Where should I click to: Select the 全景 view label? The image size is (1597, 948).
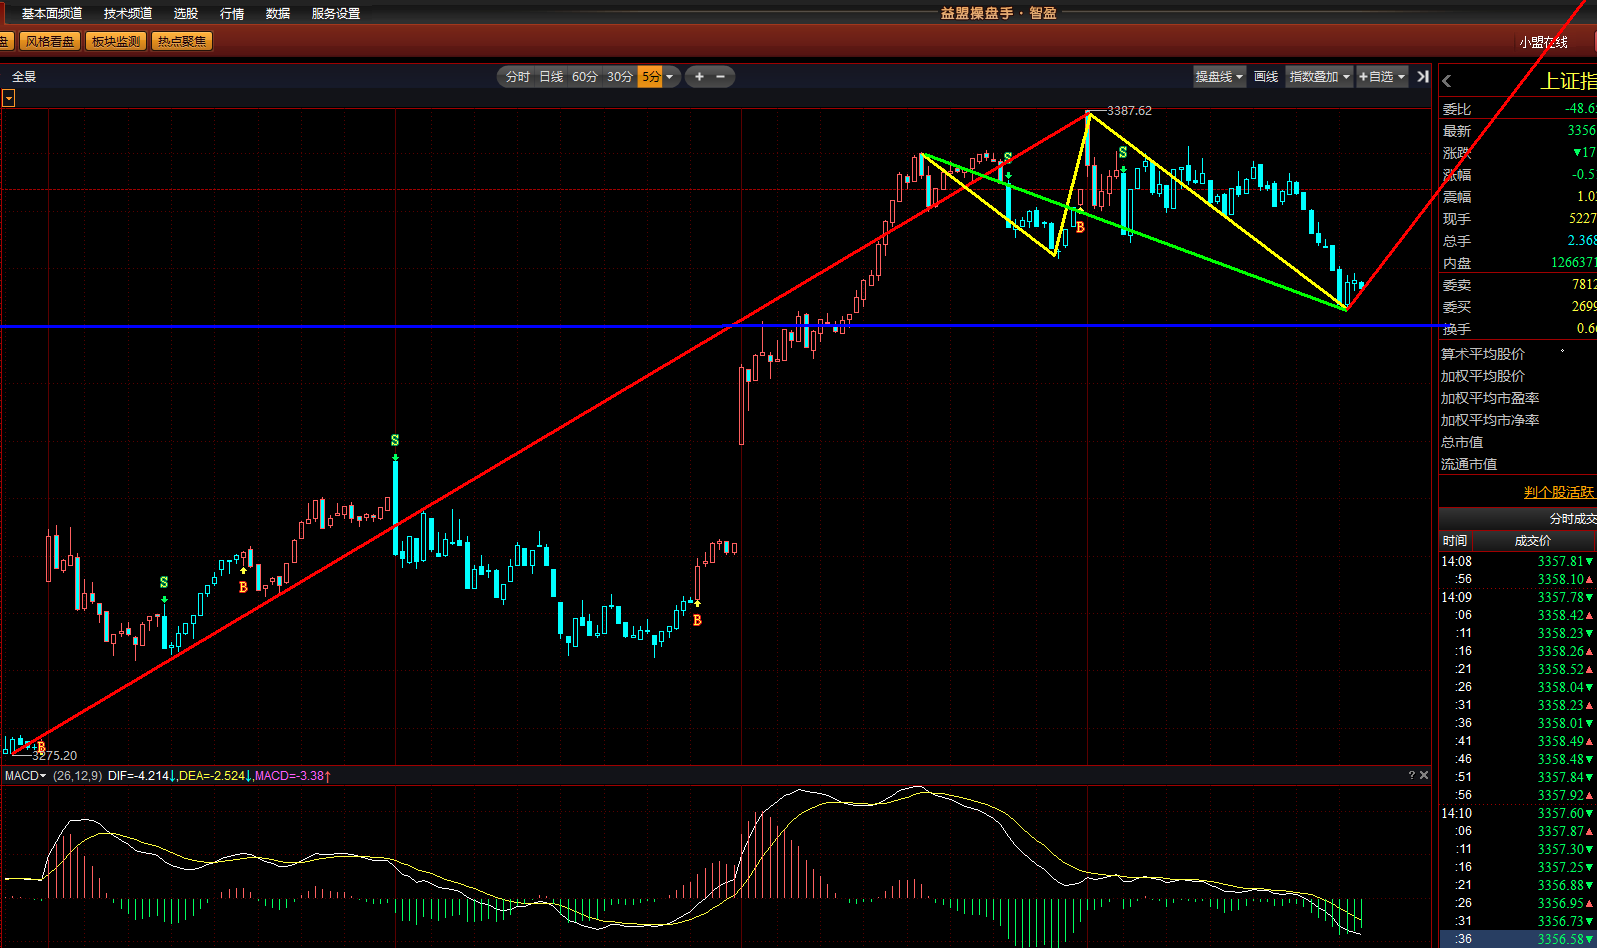coord(24,76)
